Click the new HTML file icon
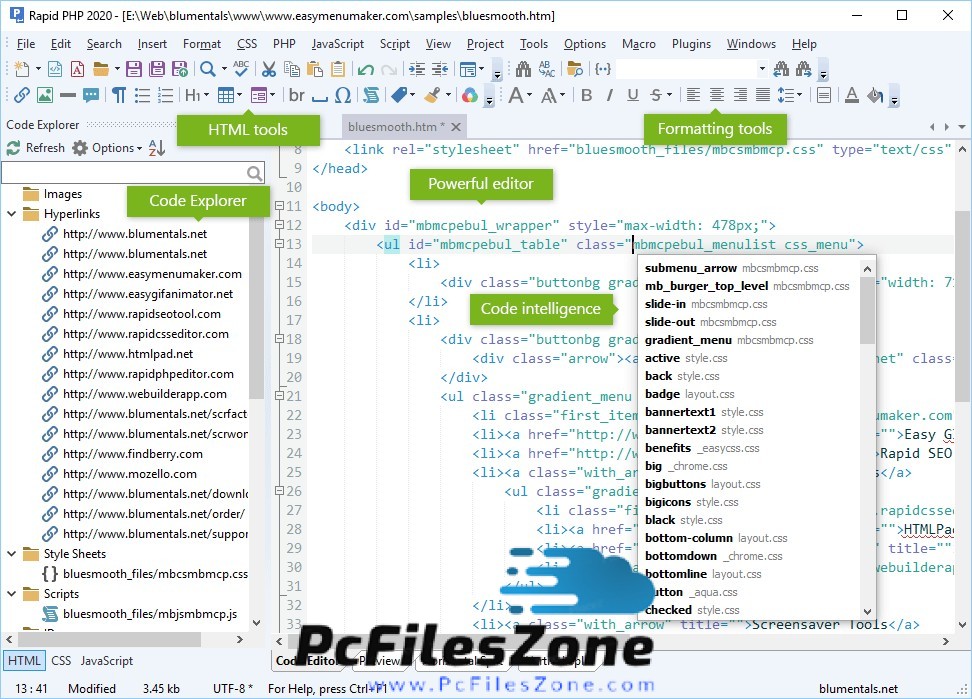This screenshot has height=699, width=972. [55, 69]
